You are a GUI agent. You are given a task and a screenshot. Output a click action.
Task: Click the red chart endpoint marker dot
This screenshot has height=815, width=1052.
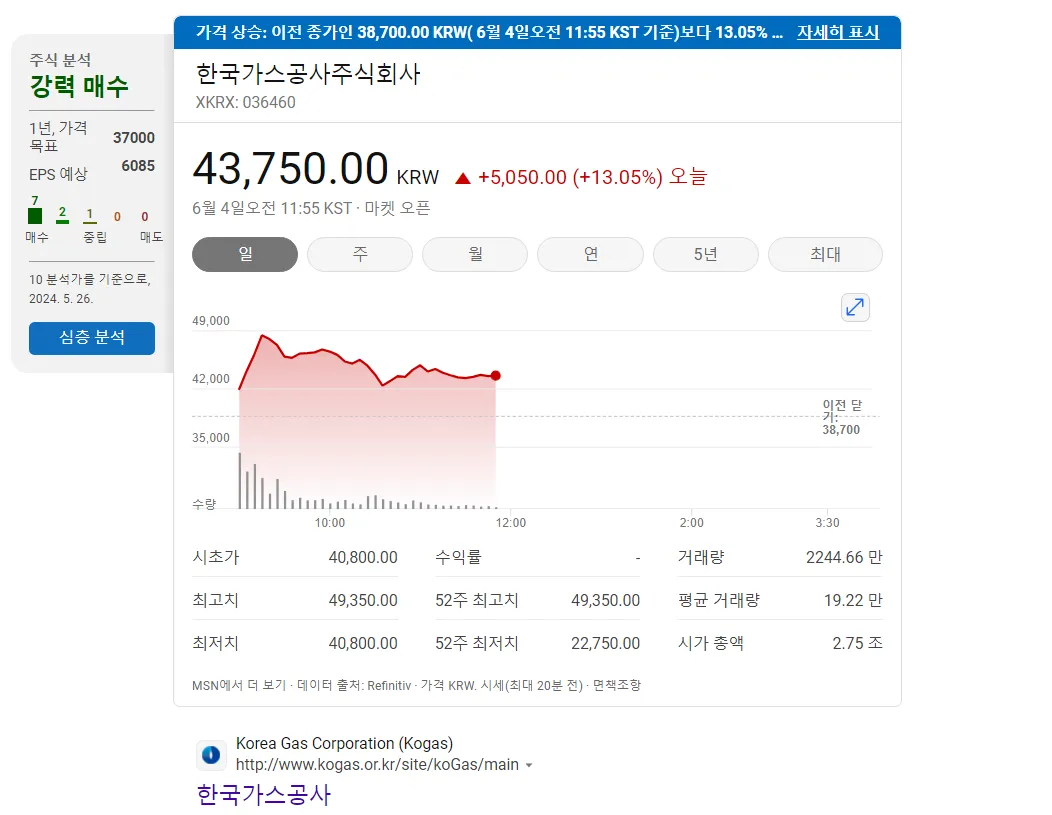[495, 376]
